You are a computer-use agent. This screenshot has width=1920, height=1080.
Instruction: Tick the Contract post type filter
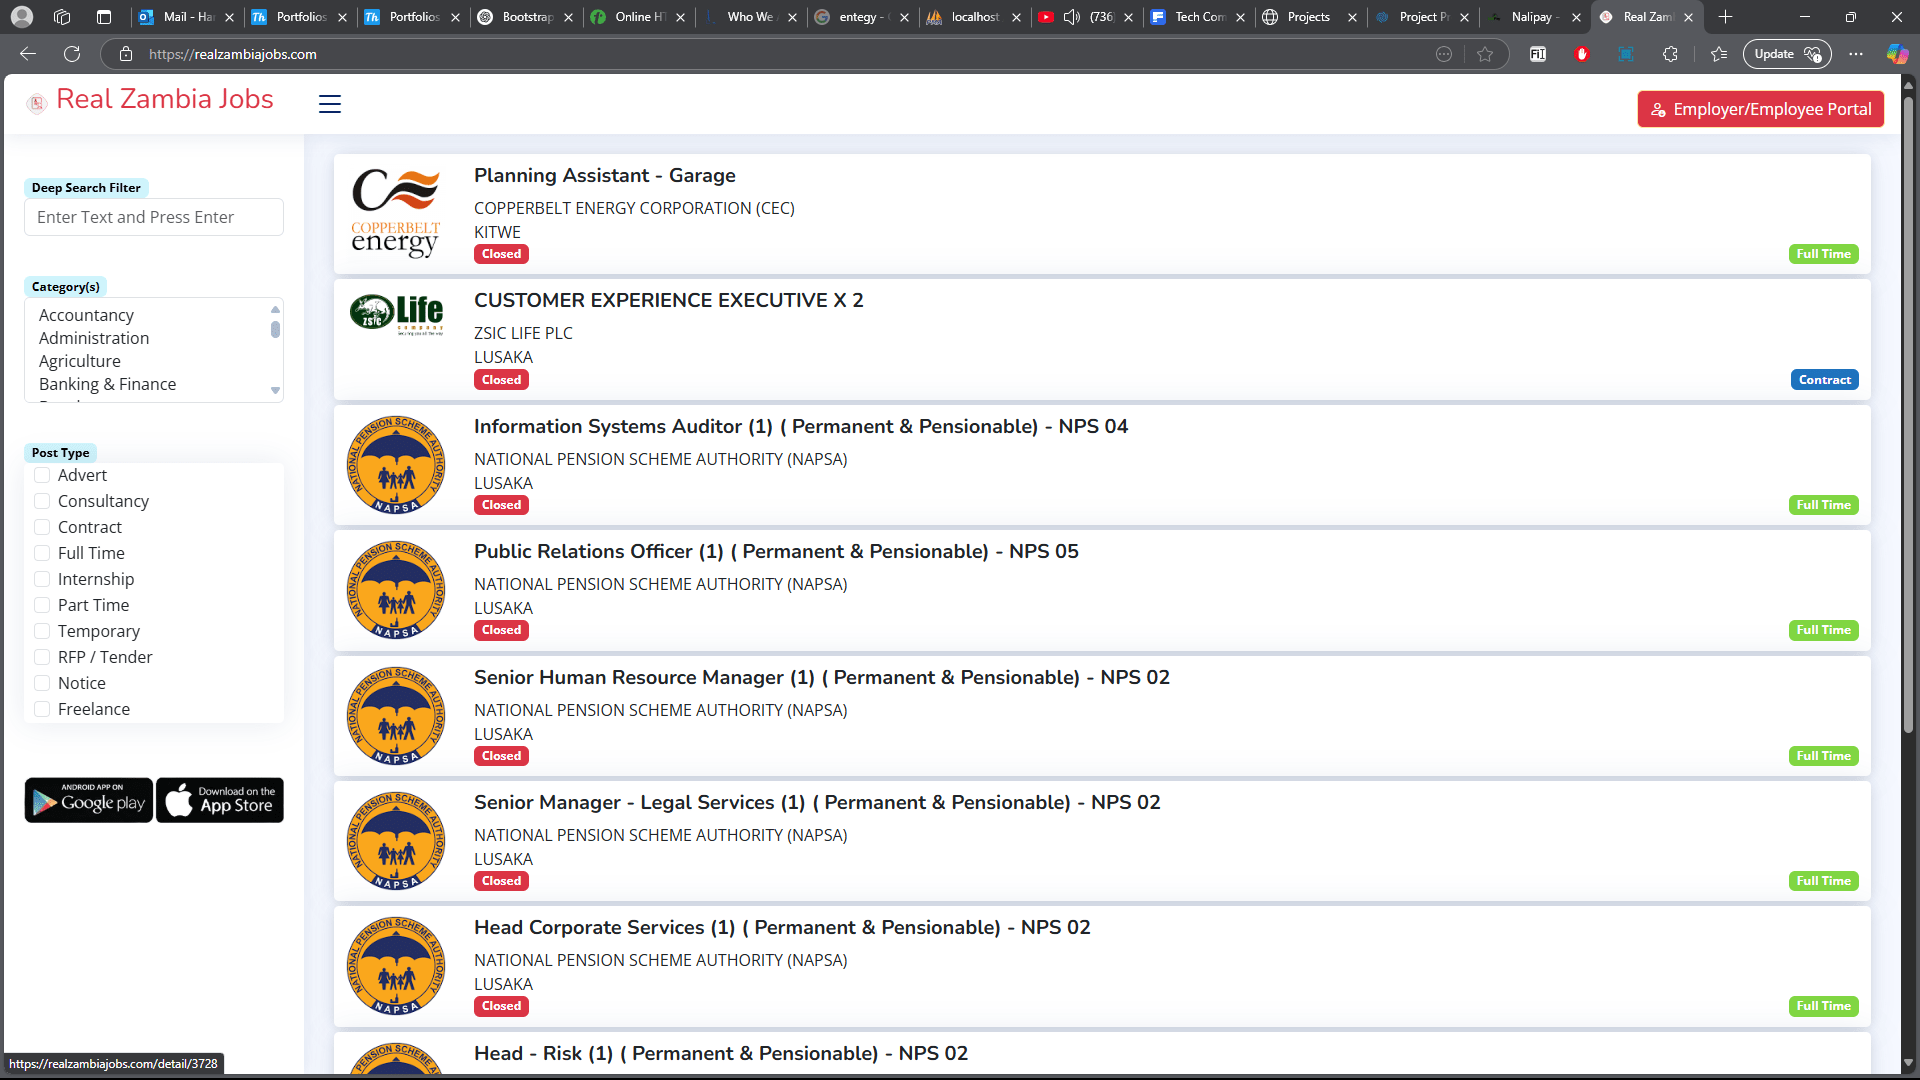point(42,527)
